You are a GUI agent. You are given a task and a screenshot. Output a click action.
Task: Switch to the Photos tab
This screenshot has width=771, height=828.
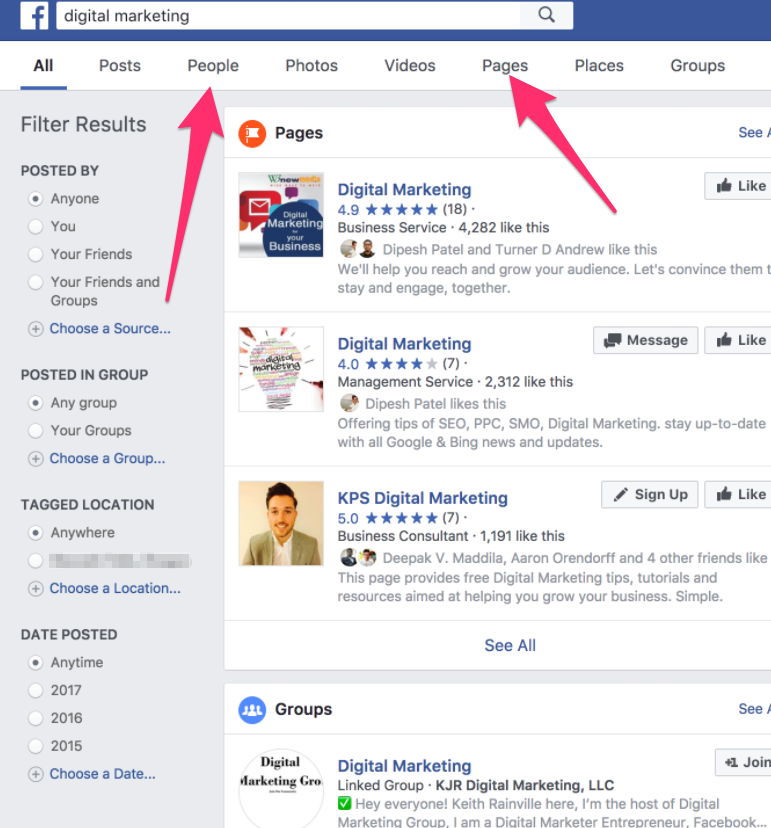[x=312, y=65]
